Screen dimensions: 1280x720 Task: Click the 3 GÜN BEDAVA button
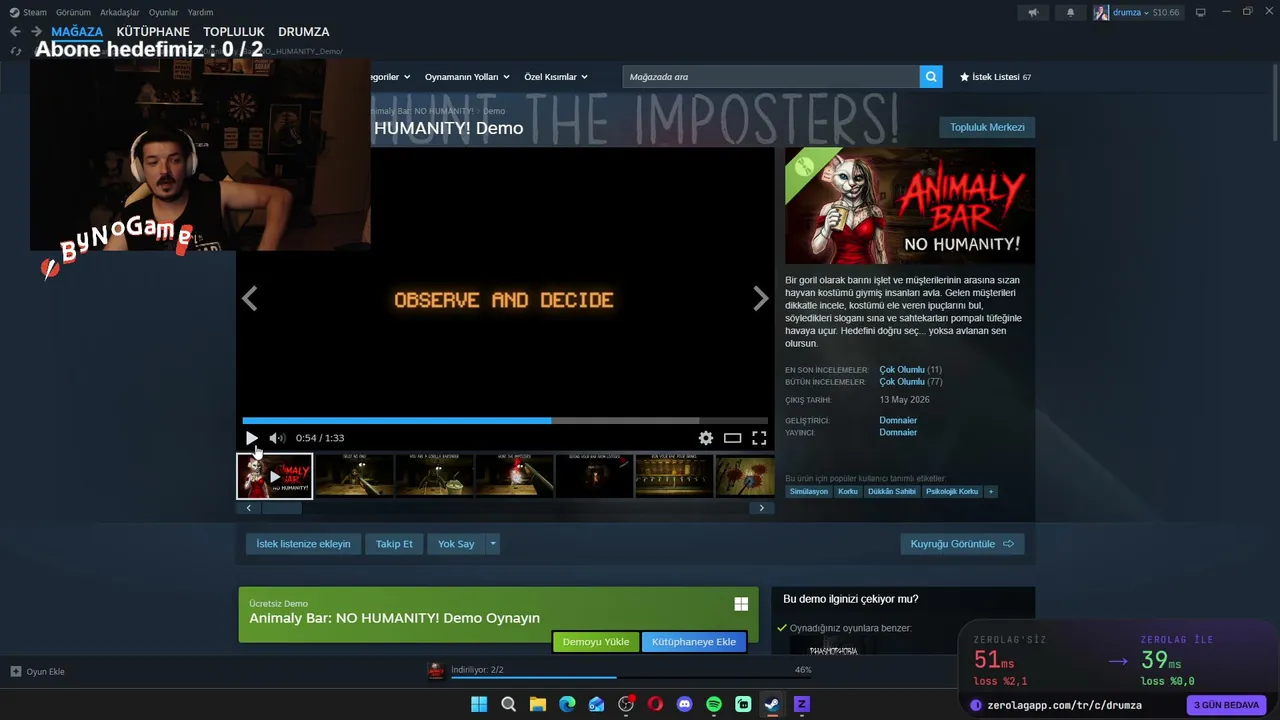pyautogui.click(x=1226, y=705)
